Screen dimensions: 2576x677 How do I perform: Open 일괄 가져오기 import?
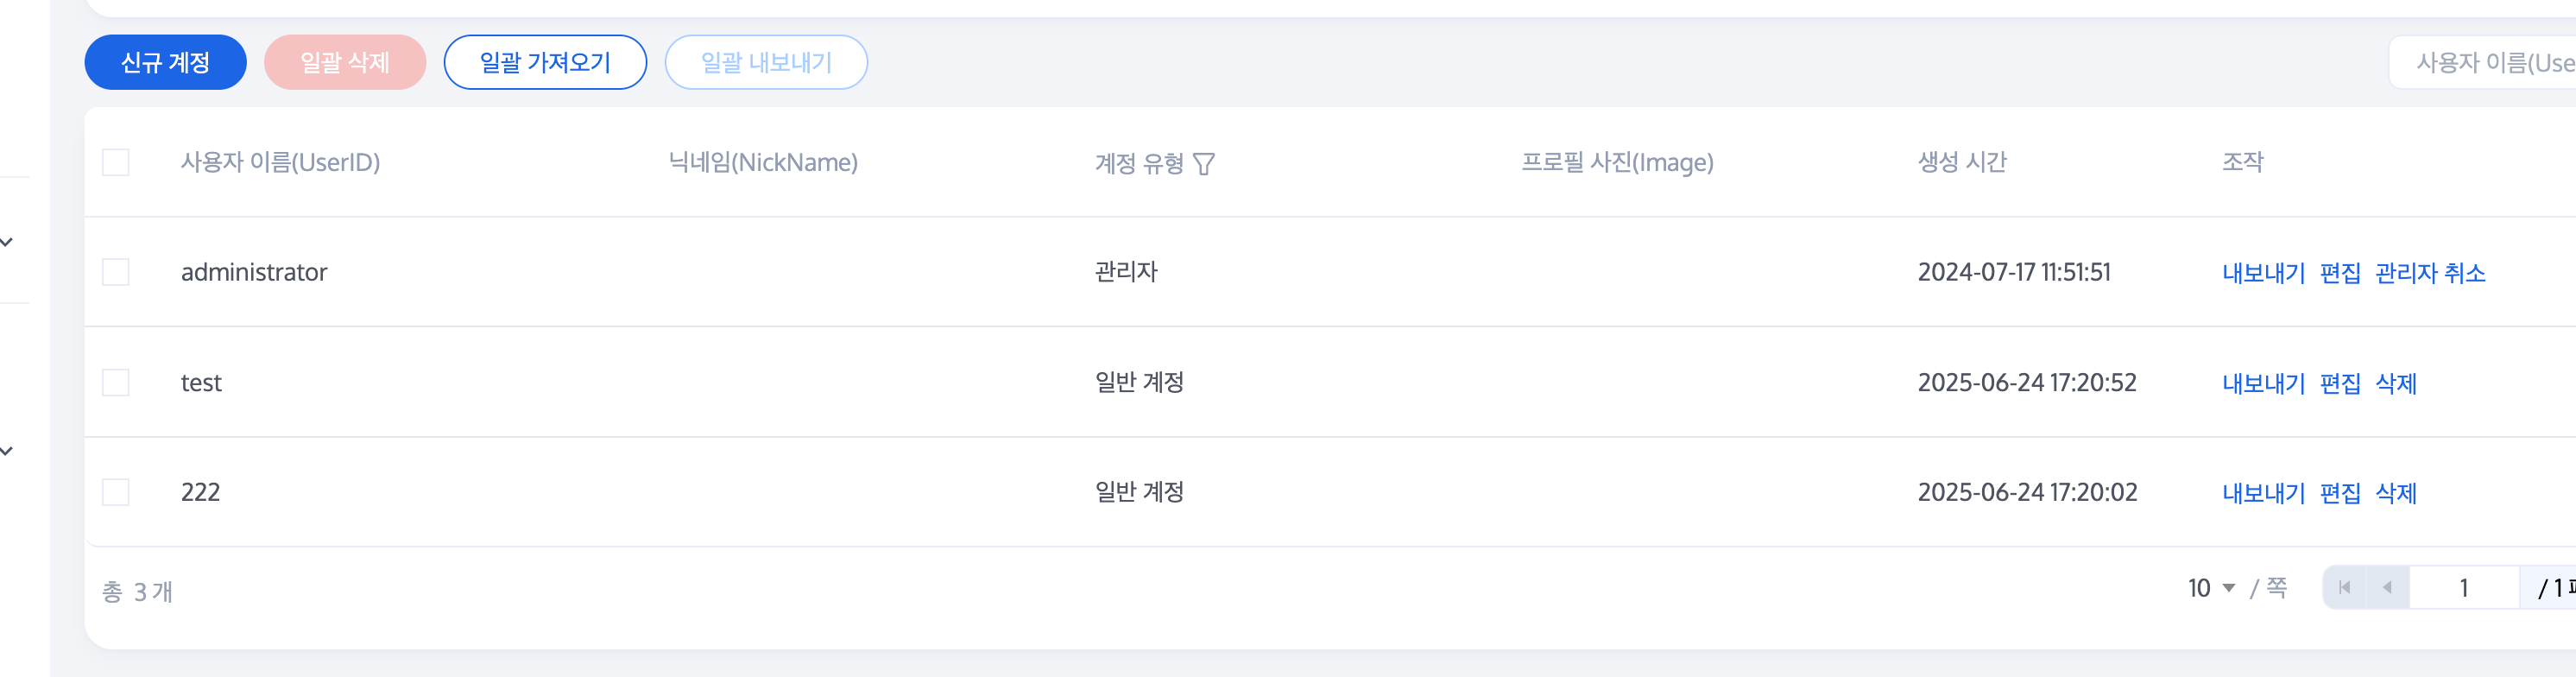click(x=545, y=62)
